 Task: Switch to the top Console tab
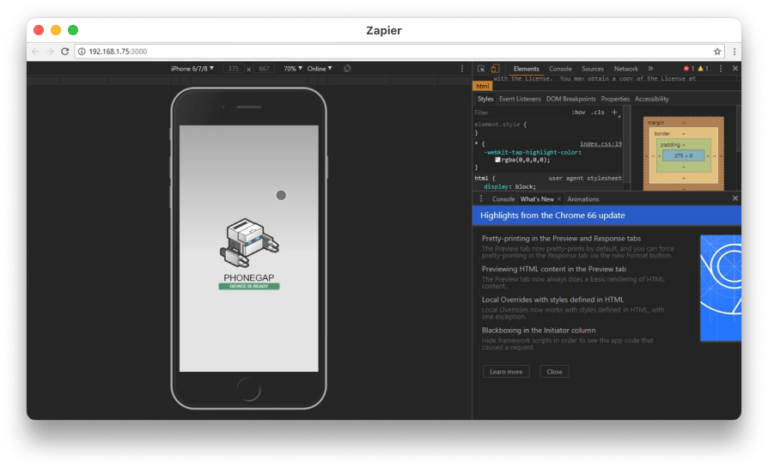(x=560, y=69)
